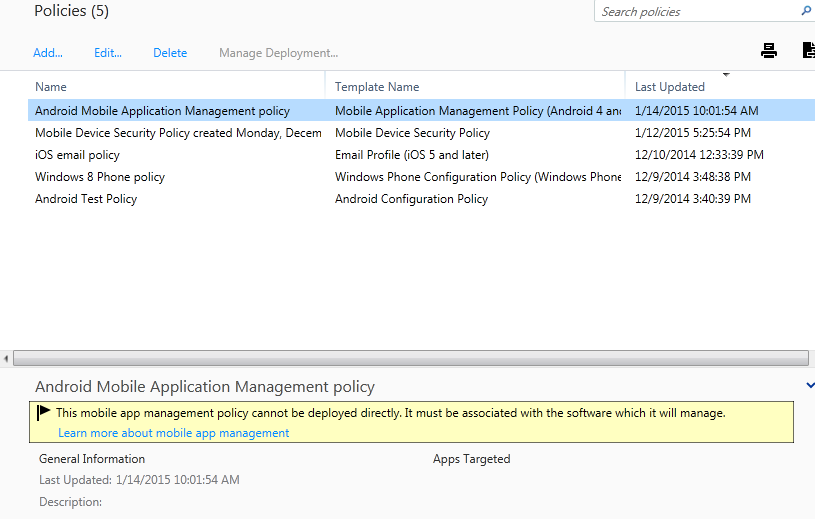Viewport: 815px width, 519px height.
Task: Click date 1/14/2015 10:01:54 AM in list
Action: pyautogui.click(x=696, y=111)
